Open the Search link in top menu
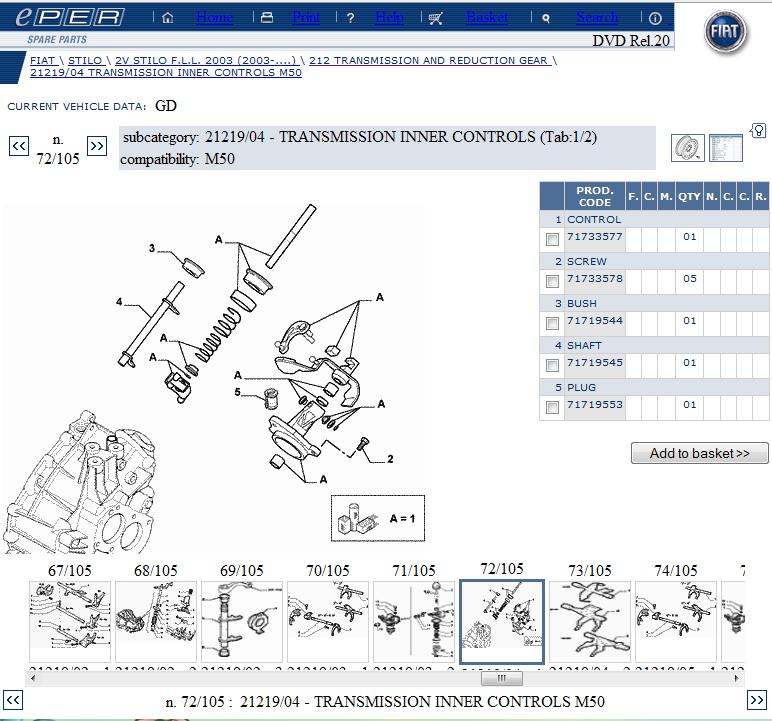This screenshot has width=772, height=721. 596,18
